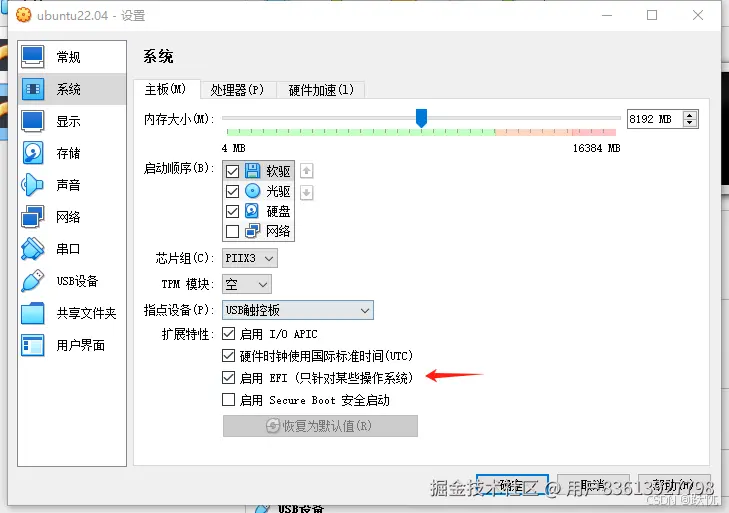This screenshot has width=729, height=513.
Task: Select 共享文件夹 text in the sidebar
Action: [x=86, y=313]
